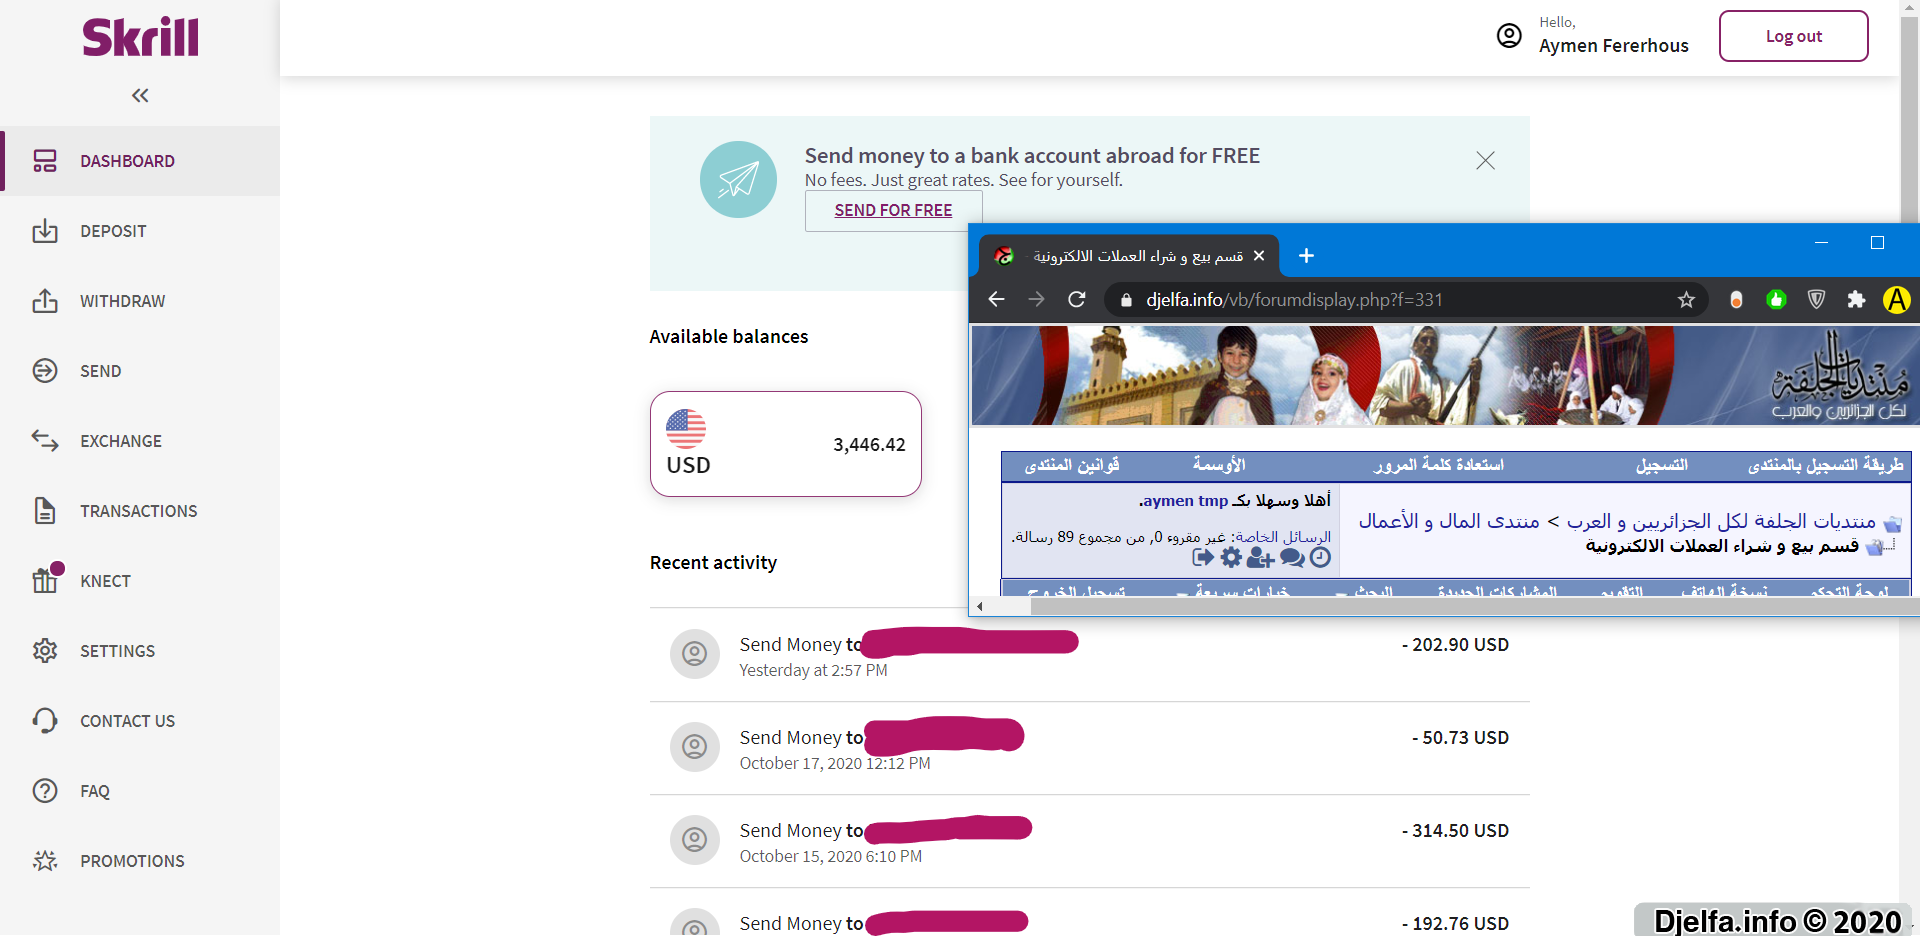The height and width of the screenshot is (936, 1920).
Task: Click forward arrow in the browser window
Action: click(x=1036, y=299)
